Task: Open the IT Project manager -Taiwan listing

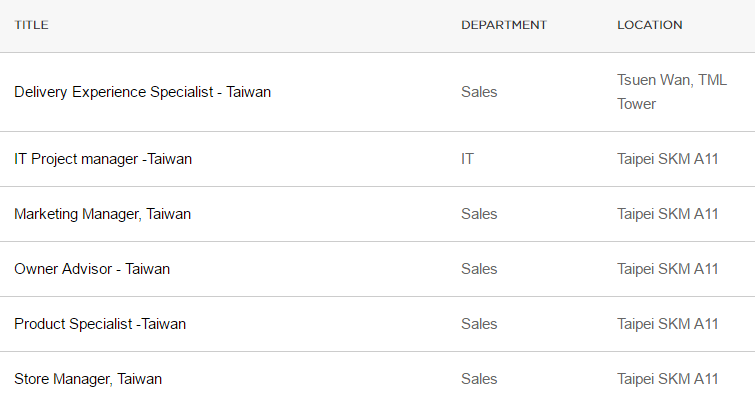Action: point(103,159)
